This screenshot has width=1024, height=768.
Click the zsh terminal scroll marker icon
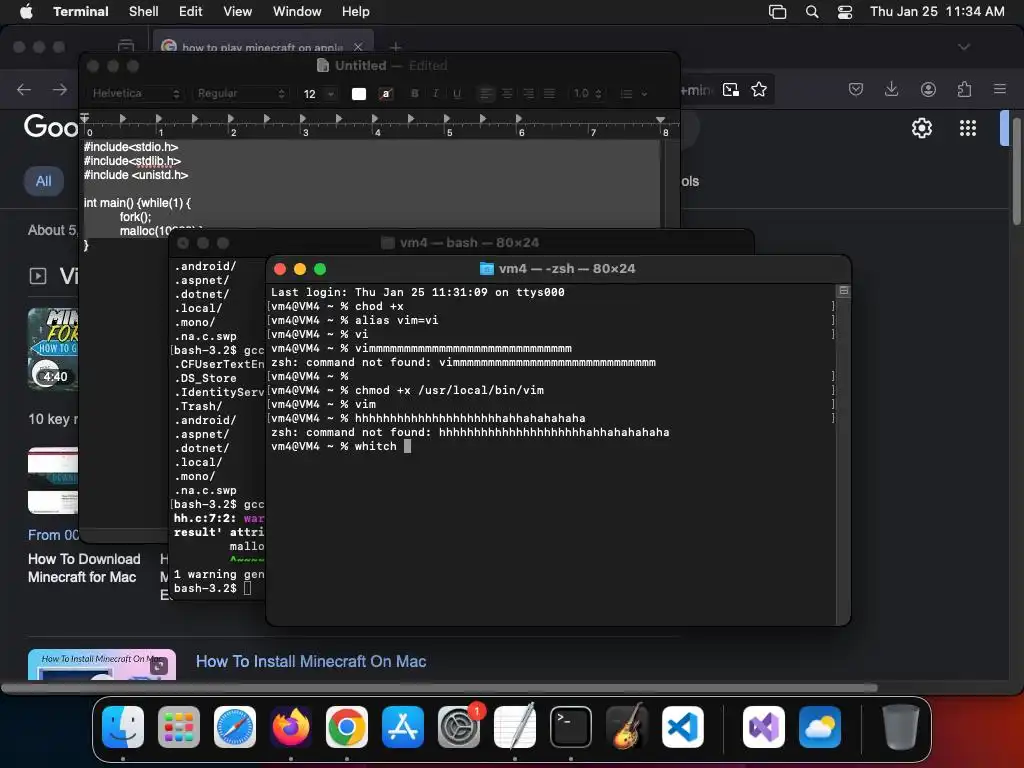[x=844, y=291]
